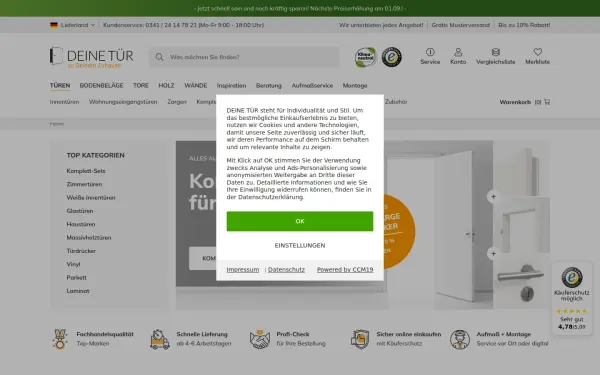Image resolution: width=600 pixels, height=375 pixels.
Task: Click the Aufmaß + Montage worker icon
Action: pyautogui.click(x=460, y=339)
